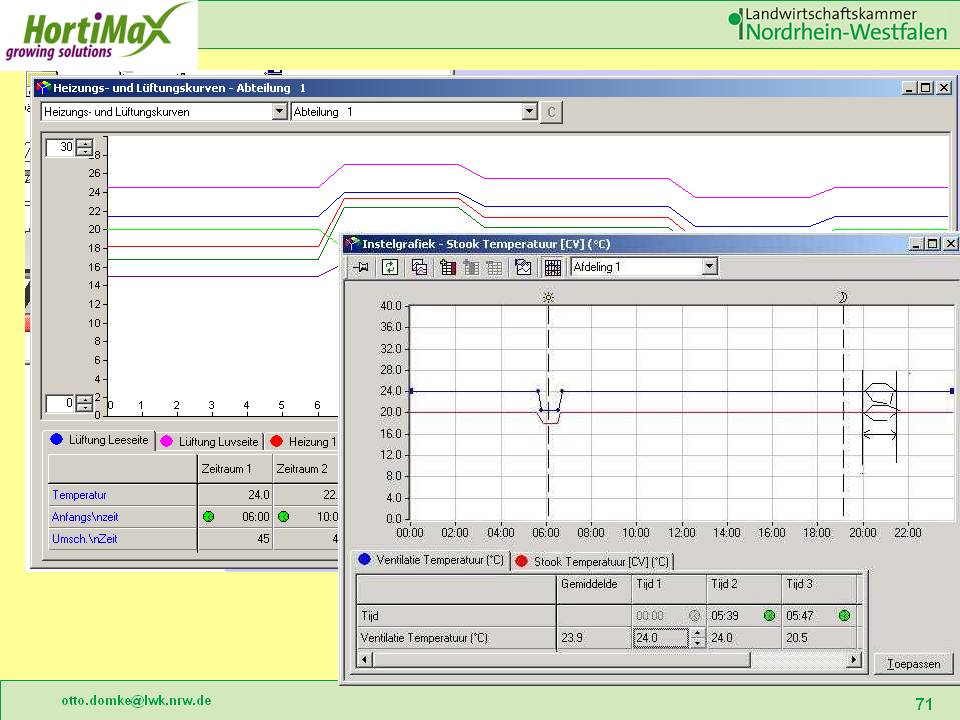The width and height of the screenshot is (960, 720).
Task: Click the horizontal scrollbar right arrow under table
Action: pos(854,660)
